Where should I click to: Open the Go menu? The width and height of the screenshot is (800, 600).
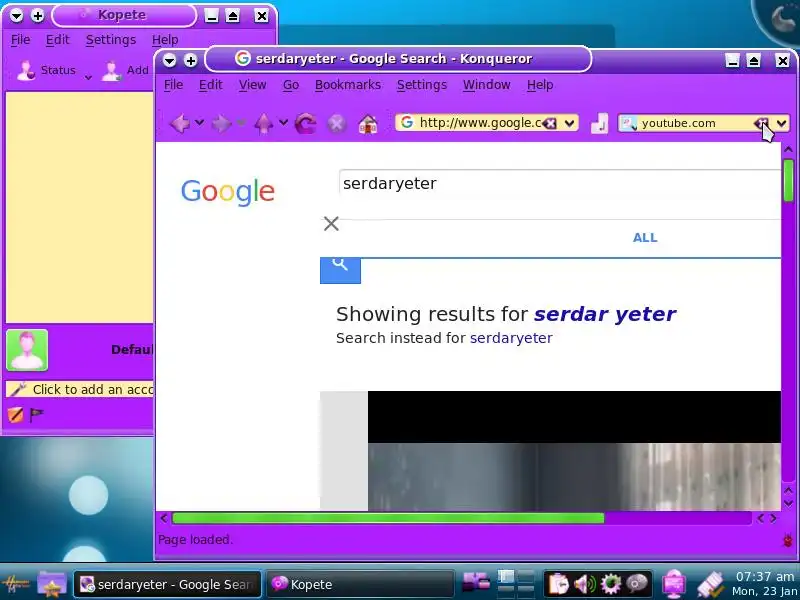pos(291,85)
